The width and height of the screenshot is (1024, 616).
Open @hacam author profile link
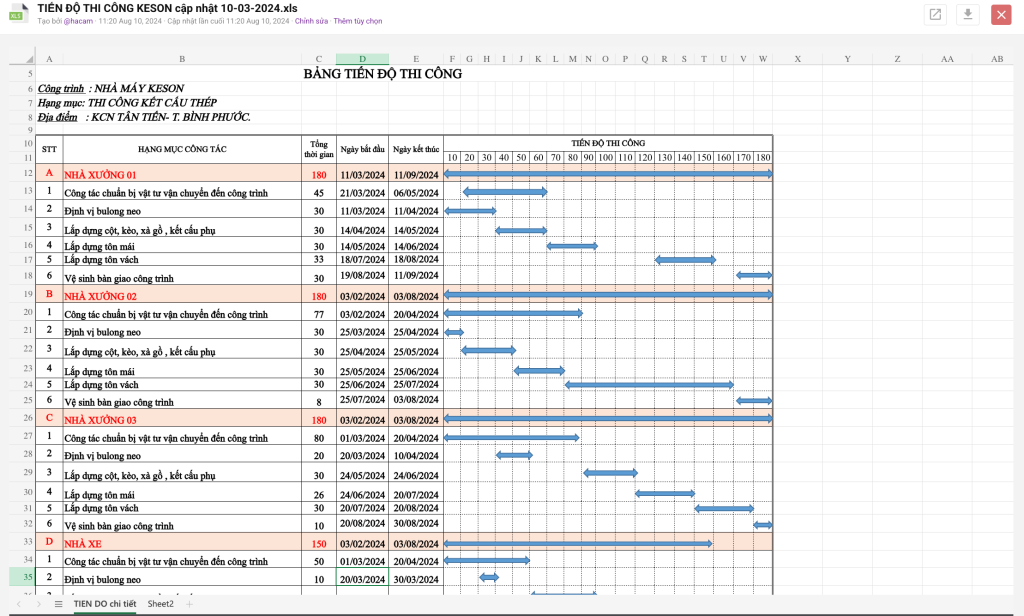coord(78,21)
